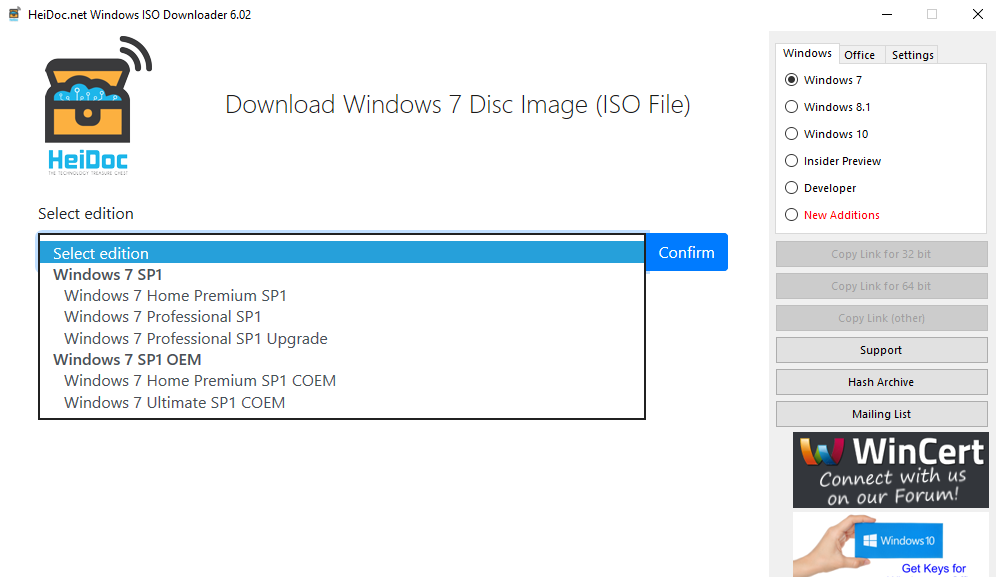
Task: Click the HeiDoc treasure chest logo
Action: 98,105
